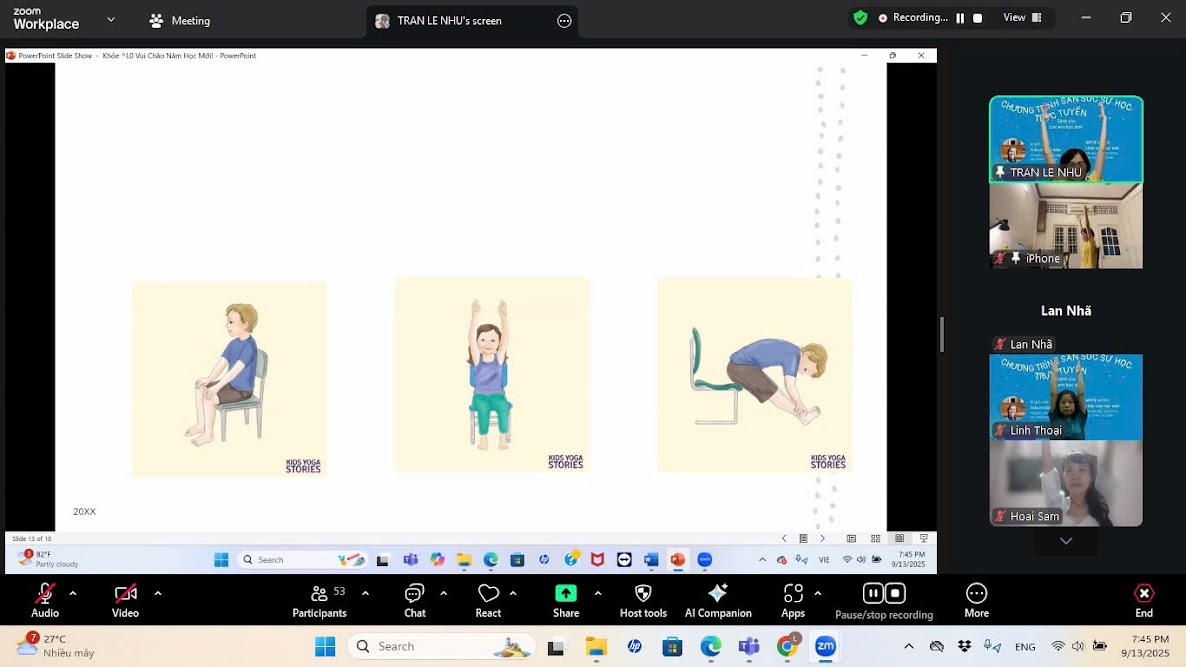Expand video options arrow beside Video
Image resolution: width=1186 pixels, height=667 pixels.
[157, 593]
